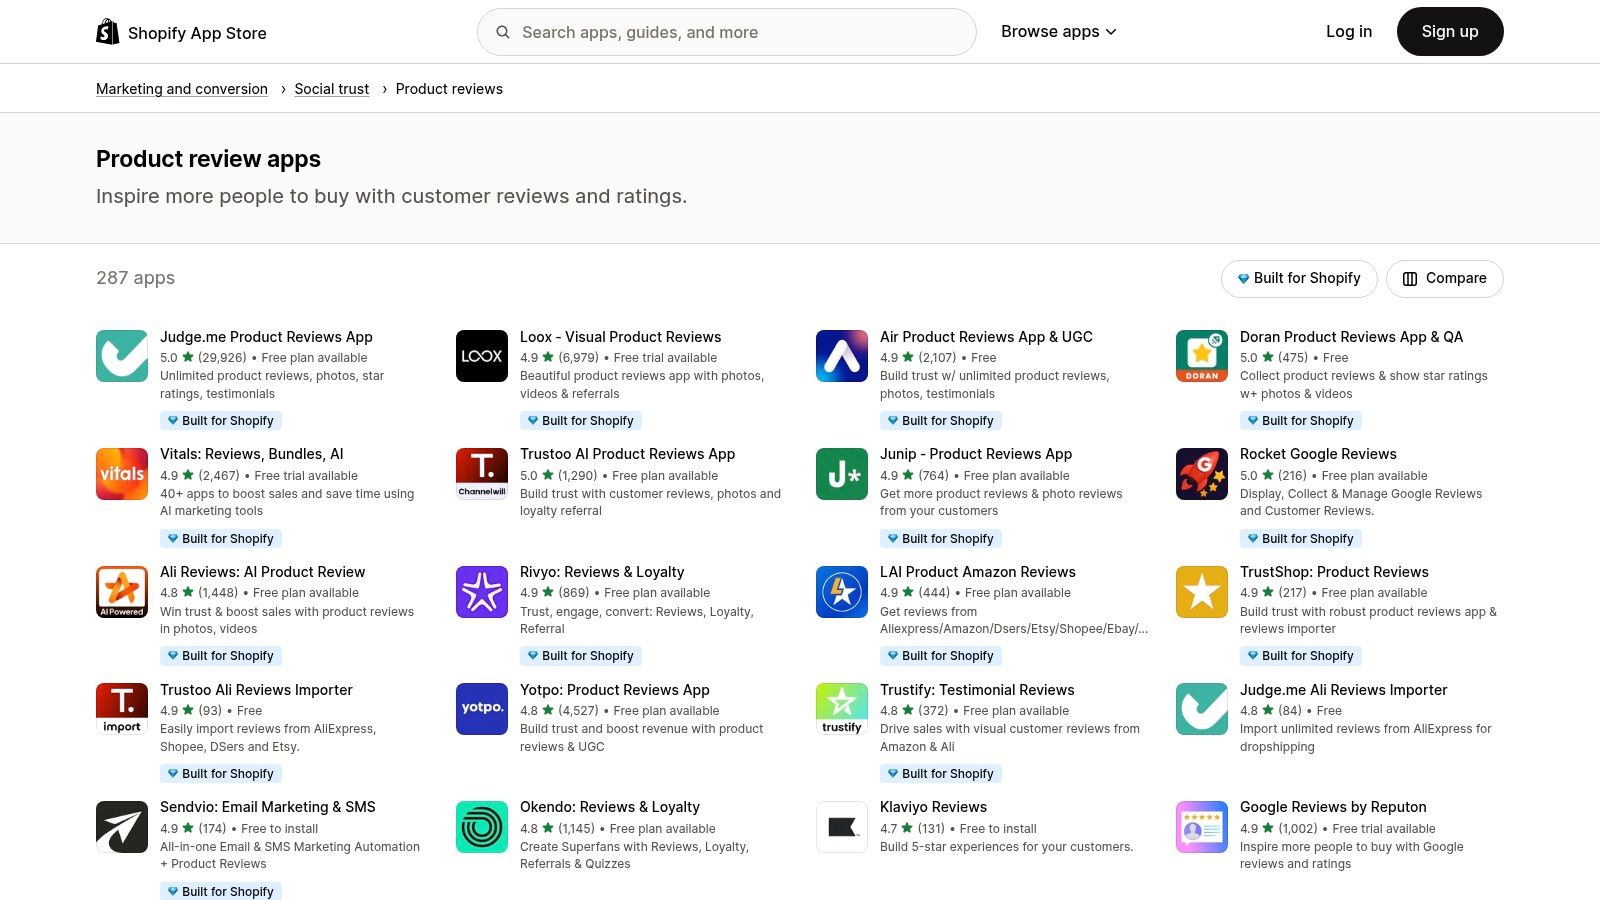Open LAI Product Amazon Reviews link
Image resolution: width=1600 pixels, height=900 pixels.
[978, 572]
